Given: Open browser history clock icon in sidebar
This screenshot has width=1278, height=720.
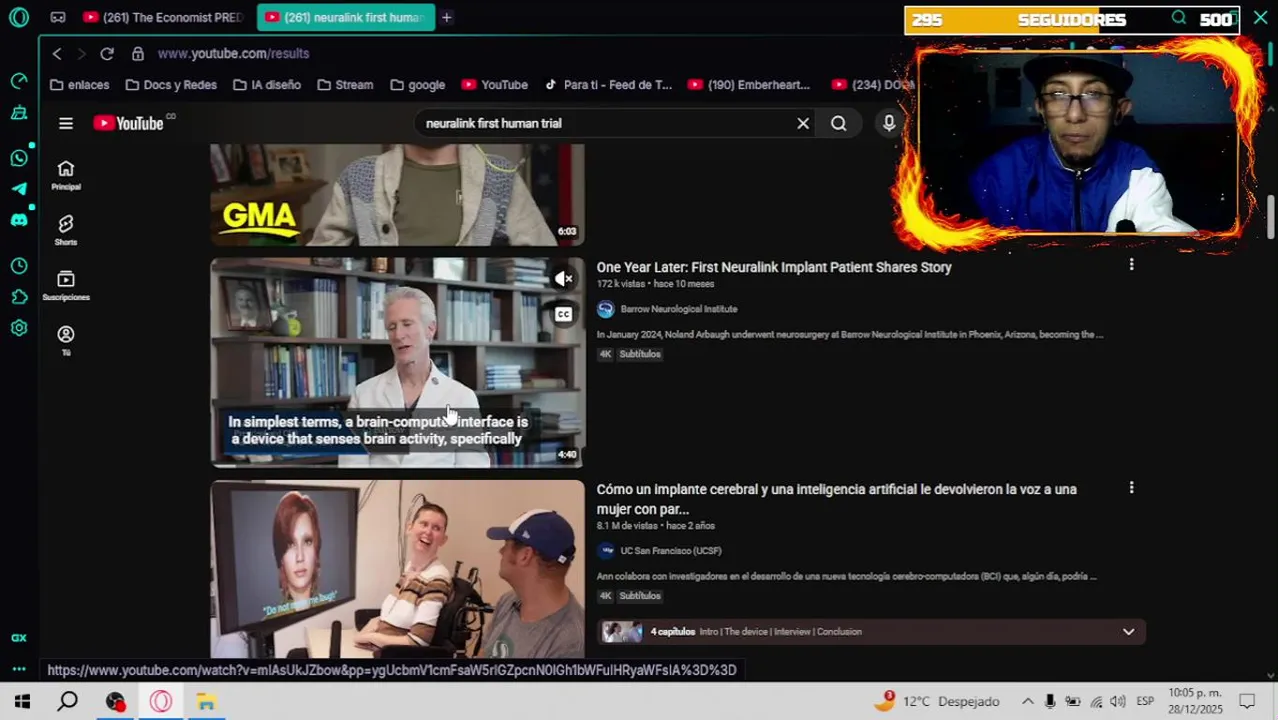Looking at the screenshot, I should tap(19, 266).
